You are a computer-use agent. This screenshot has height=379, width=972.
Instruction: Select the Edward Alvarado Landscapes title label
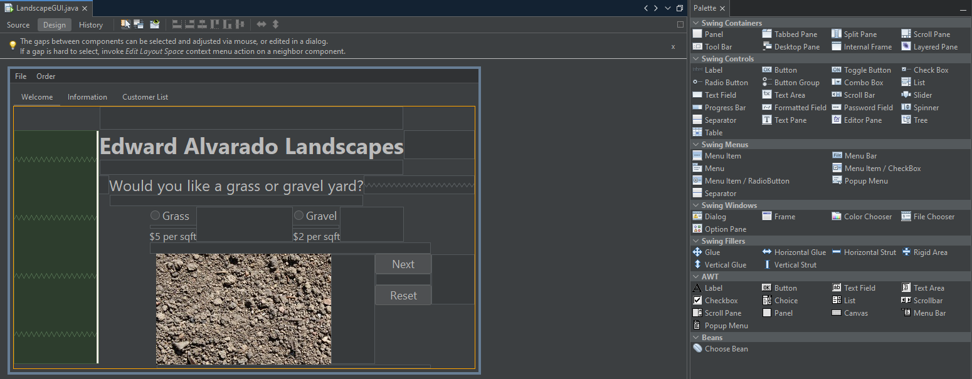[x=251, y=146]
